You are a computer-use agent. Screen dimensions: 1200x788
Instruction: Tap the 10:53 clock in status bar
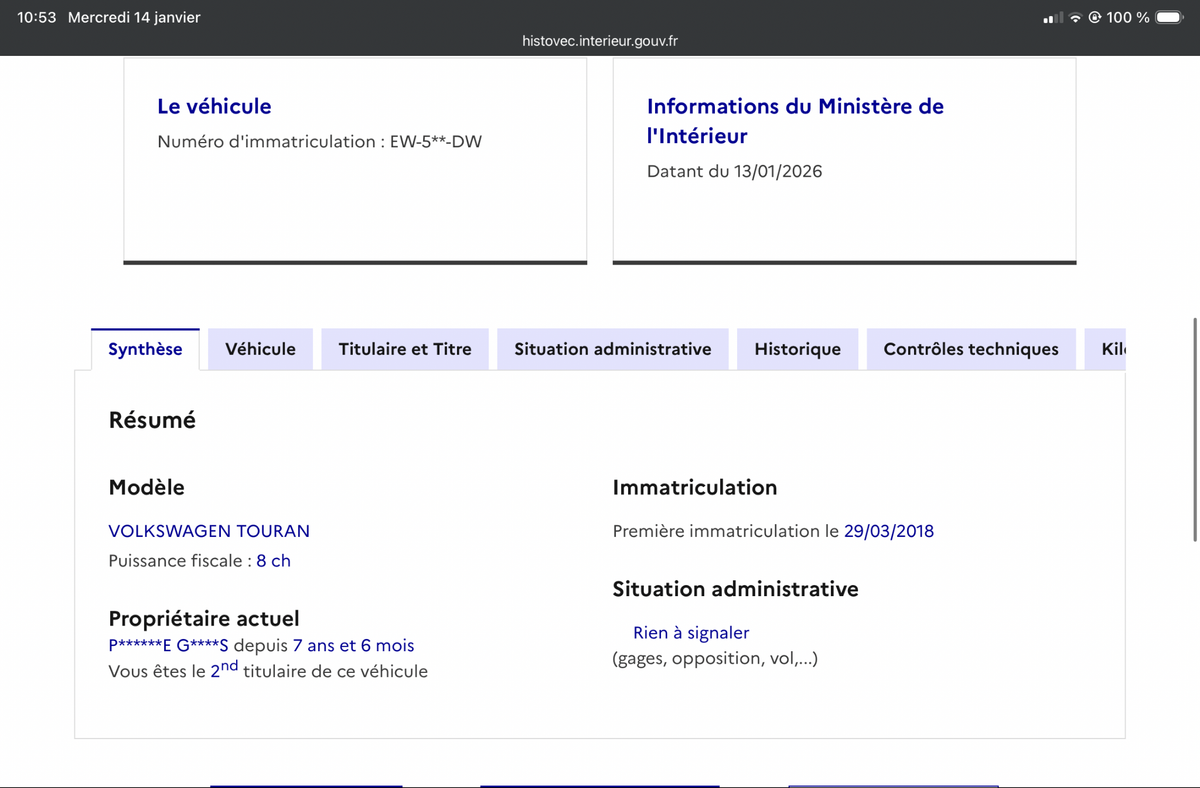(37, 18)
